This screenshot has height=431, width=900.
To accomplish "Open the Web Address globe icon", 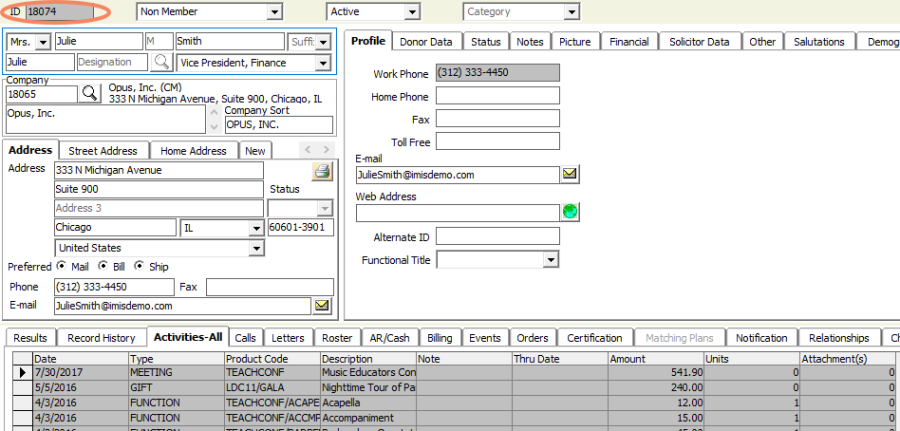I will 570,212.
